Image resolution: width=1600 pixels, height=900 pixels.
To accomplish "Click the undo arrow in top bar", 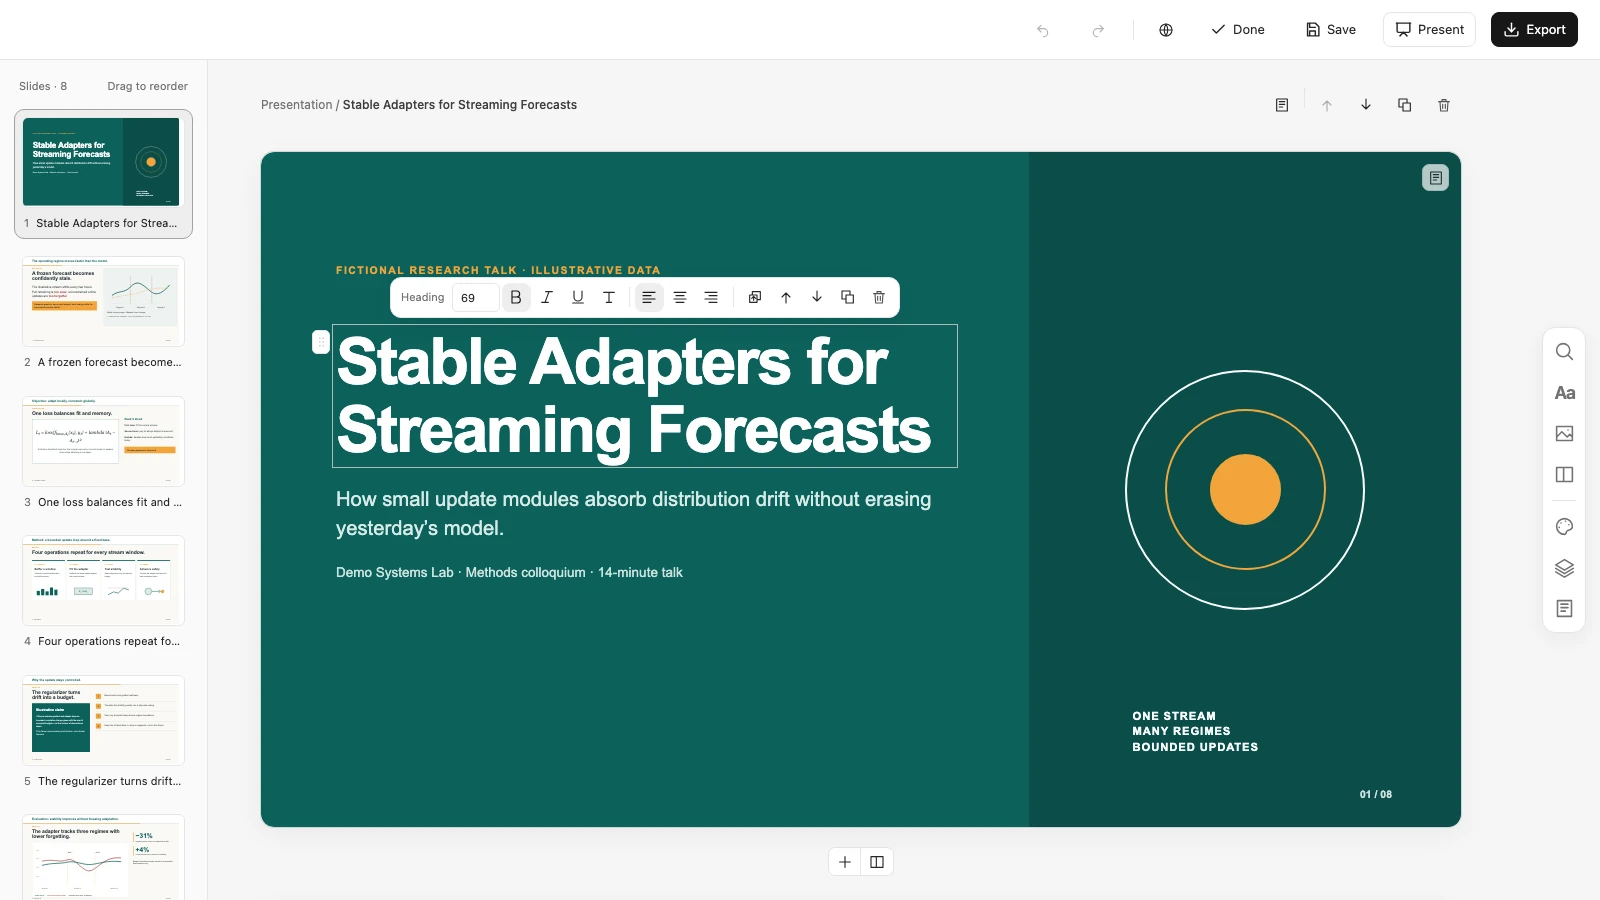I will tap(1043, 30).
